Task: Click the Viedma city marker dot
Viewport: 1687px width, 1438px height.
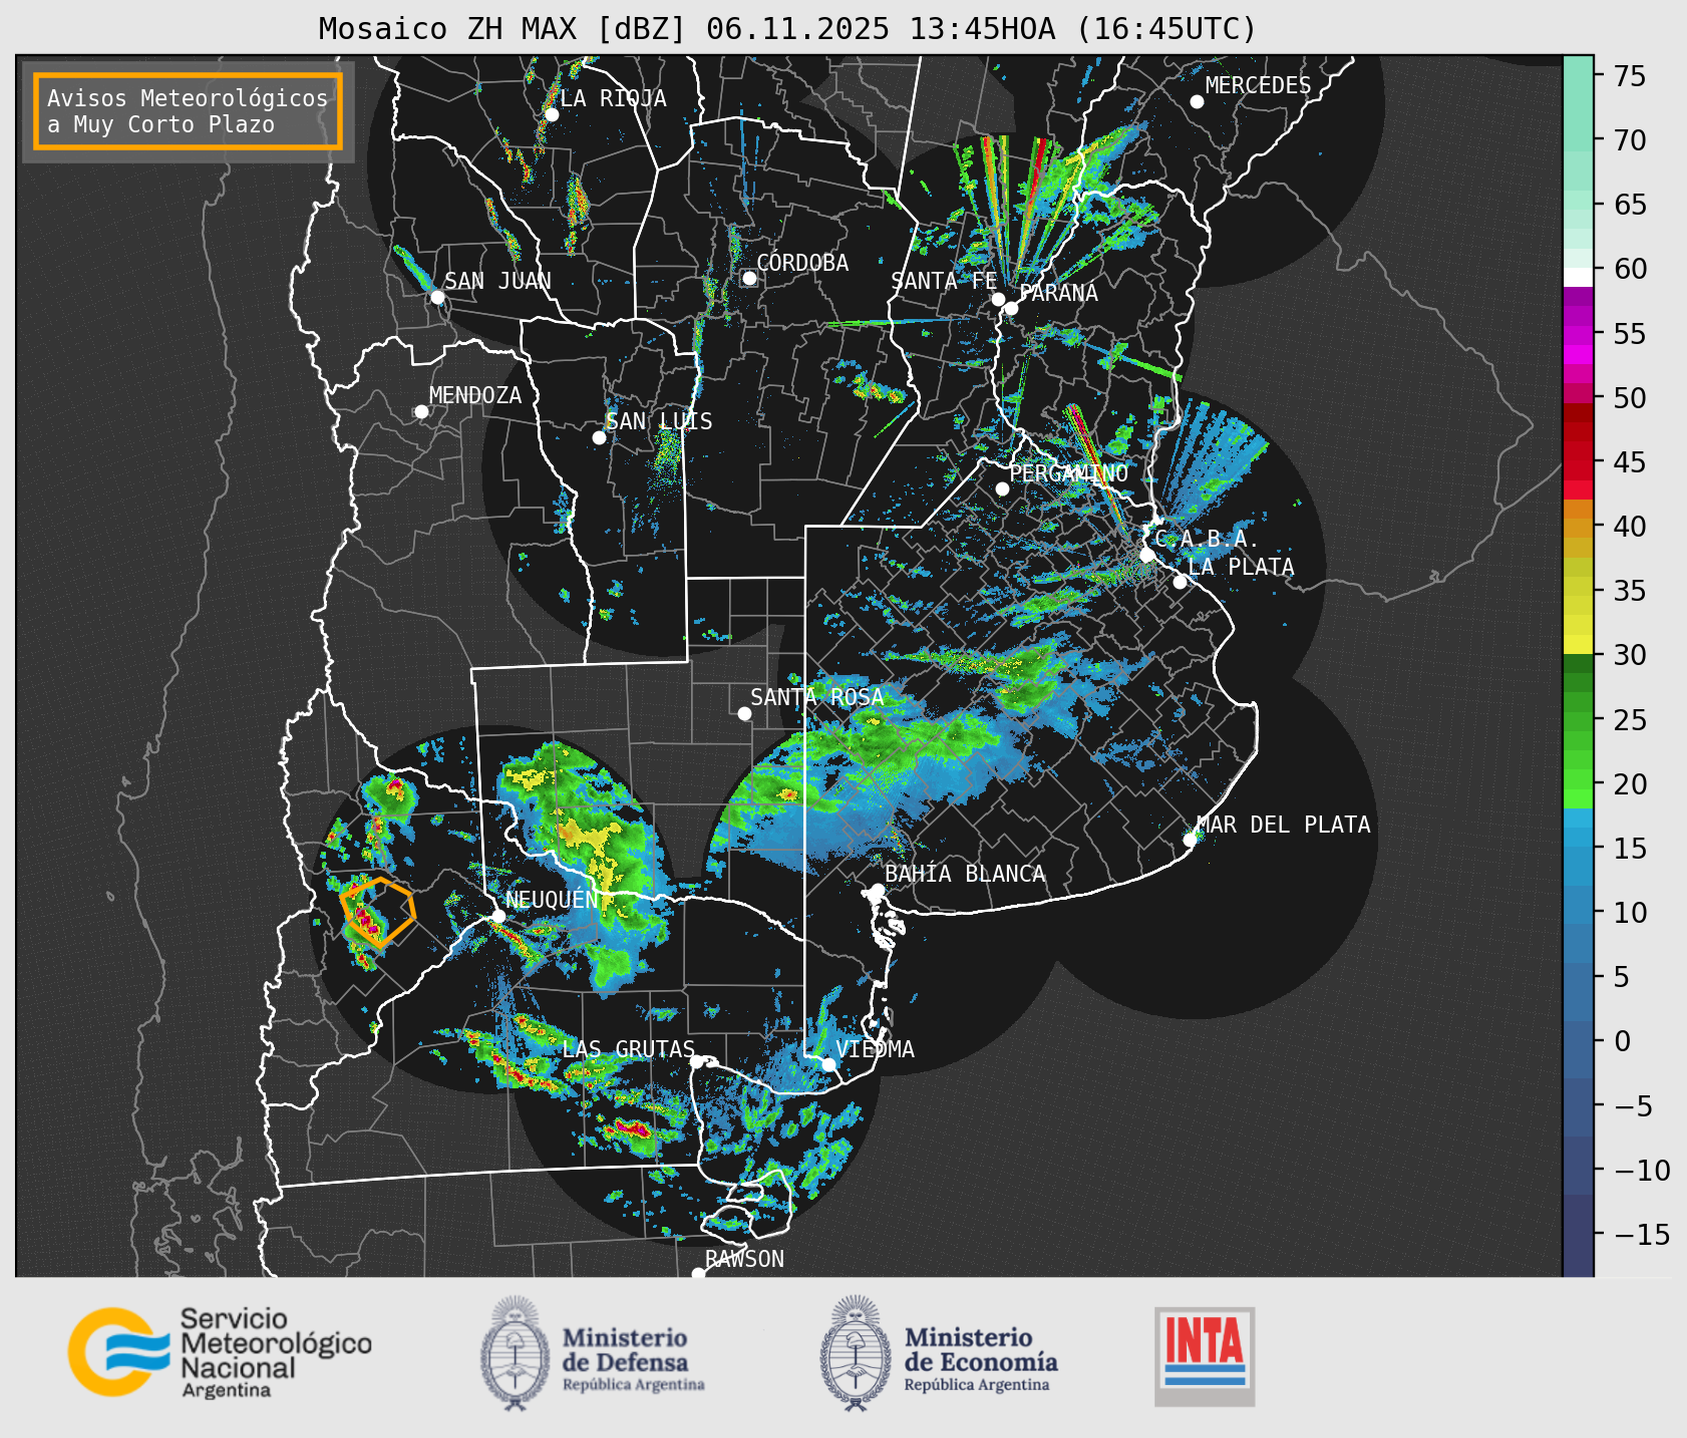Action: coord(829,1064)
